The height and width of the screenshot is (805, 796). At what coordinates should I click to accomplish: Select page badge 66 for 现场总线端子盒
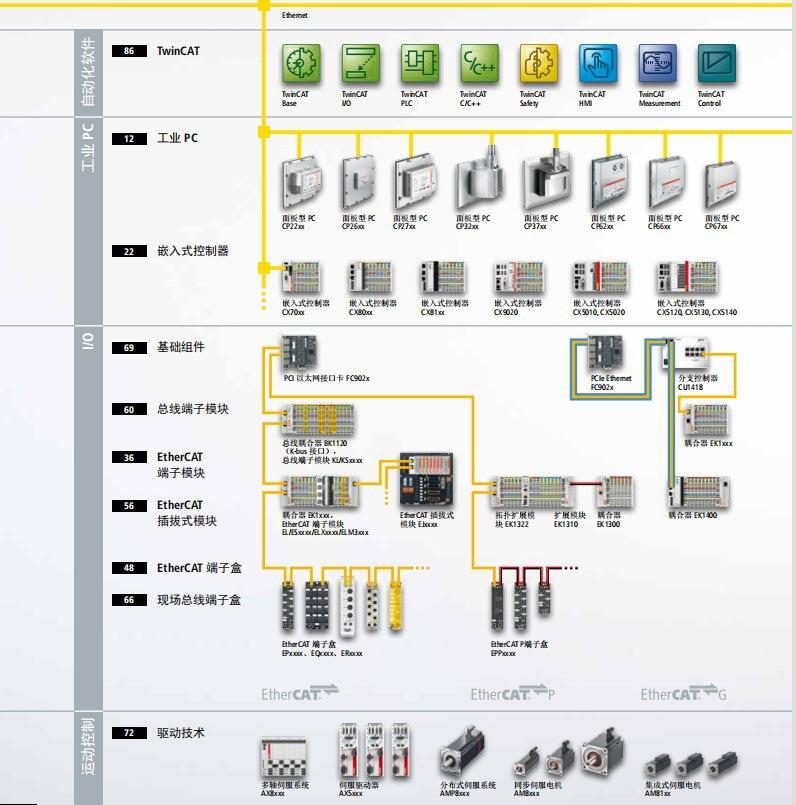(129, 600)
